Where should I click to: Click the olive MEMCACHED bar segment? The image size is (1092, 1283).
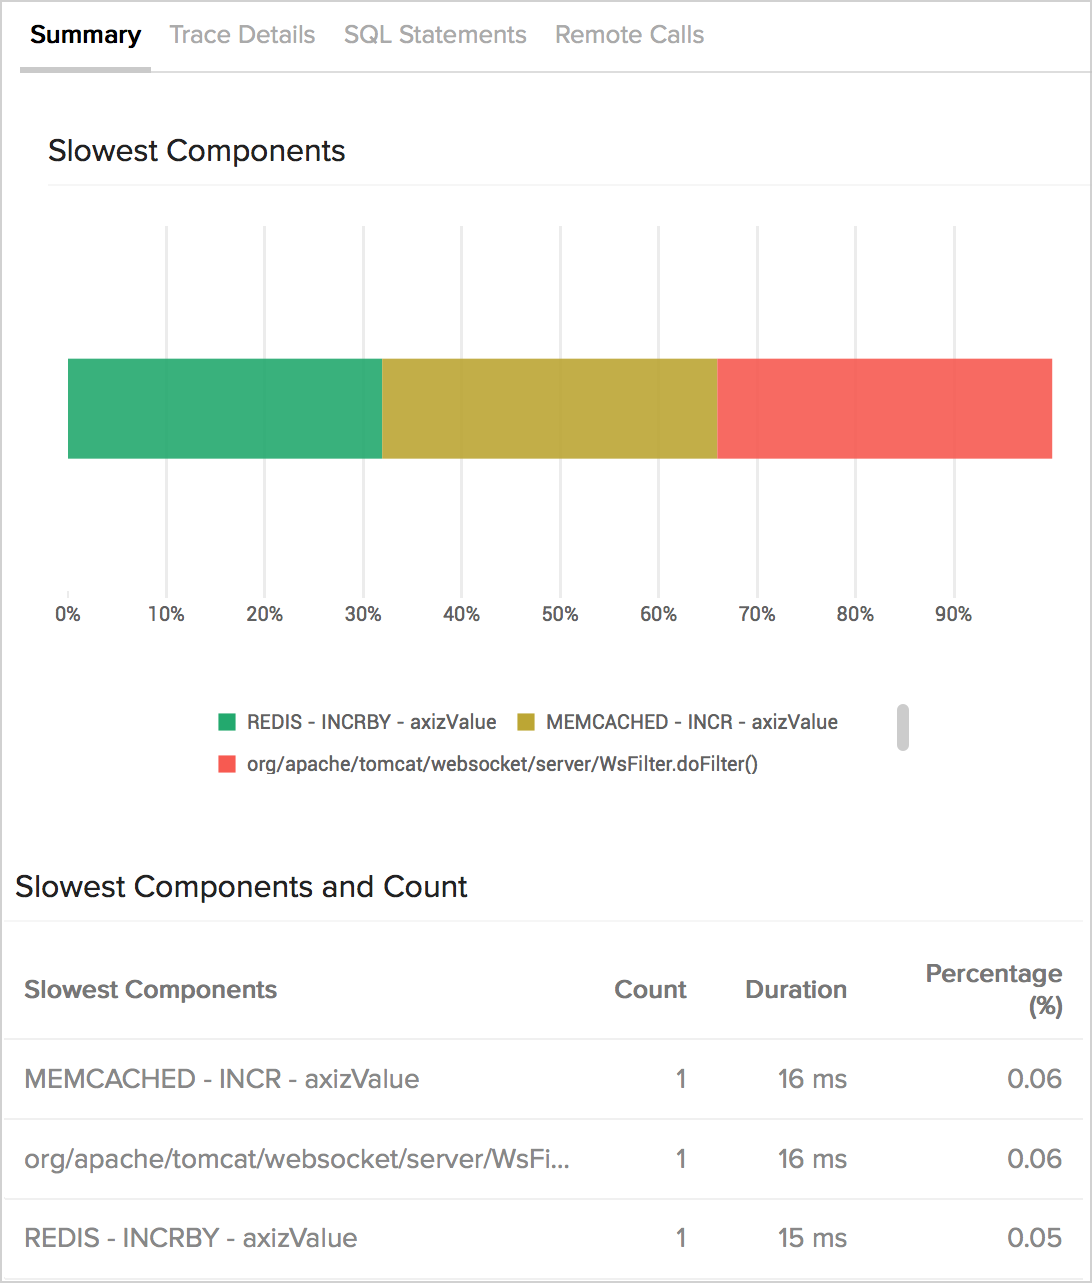point(550,408)
